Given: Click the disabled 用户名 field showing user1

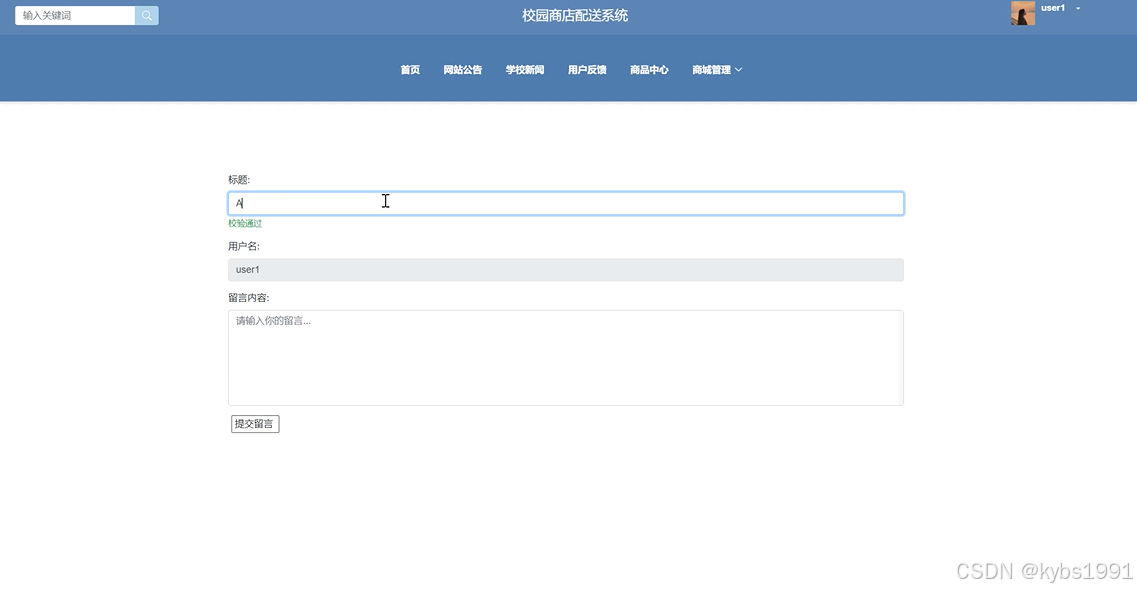Looking at the screenshot, I should point(566,270).
